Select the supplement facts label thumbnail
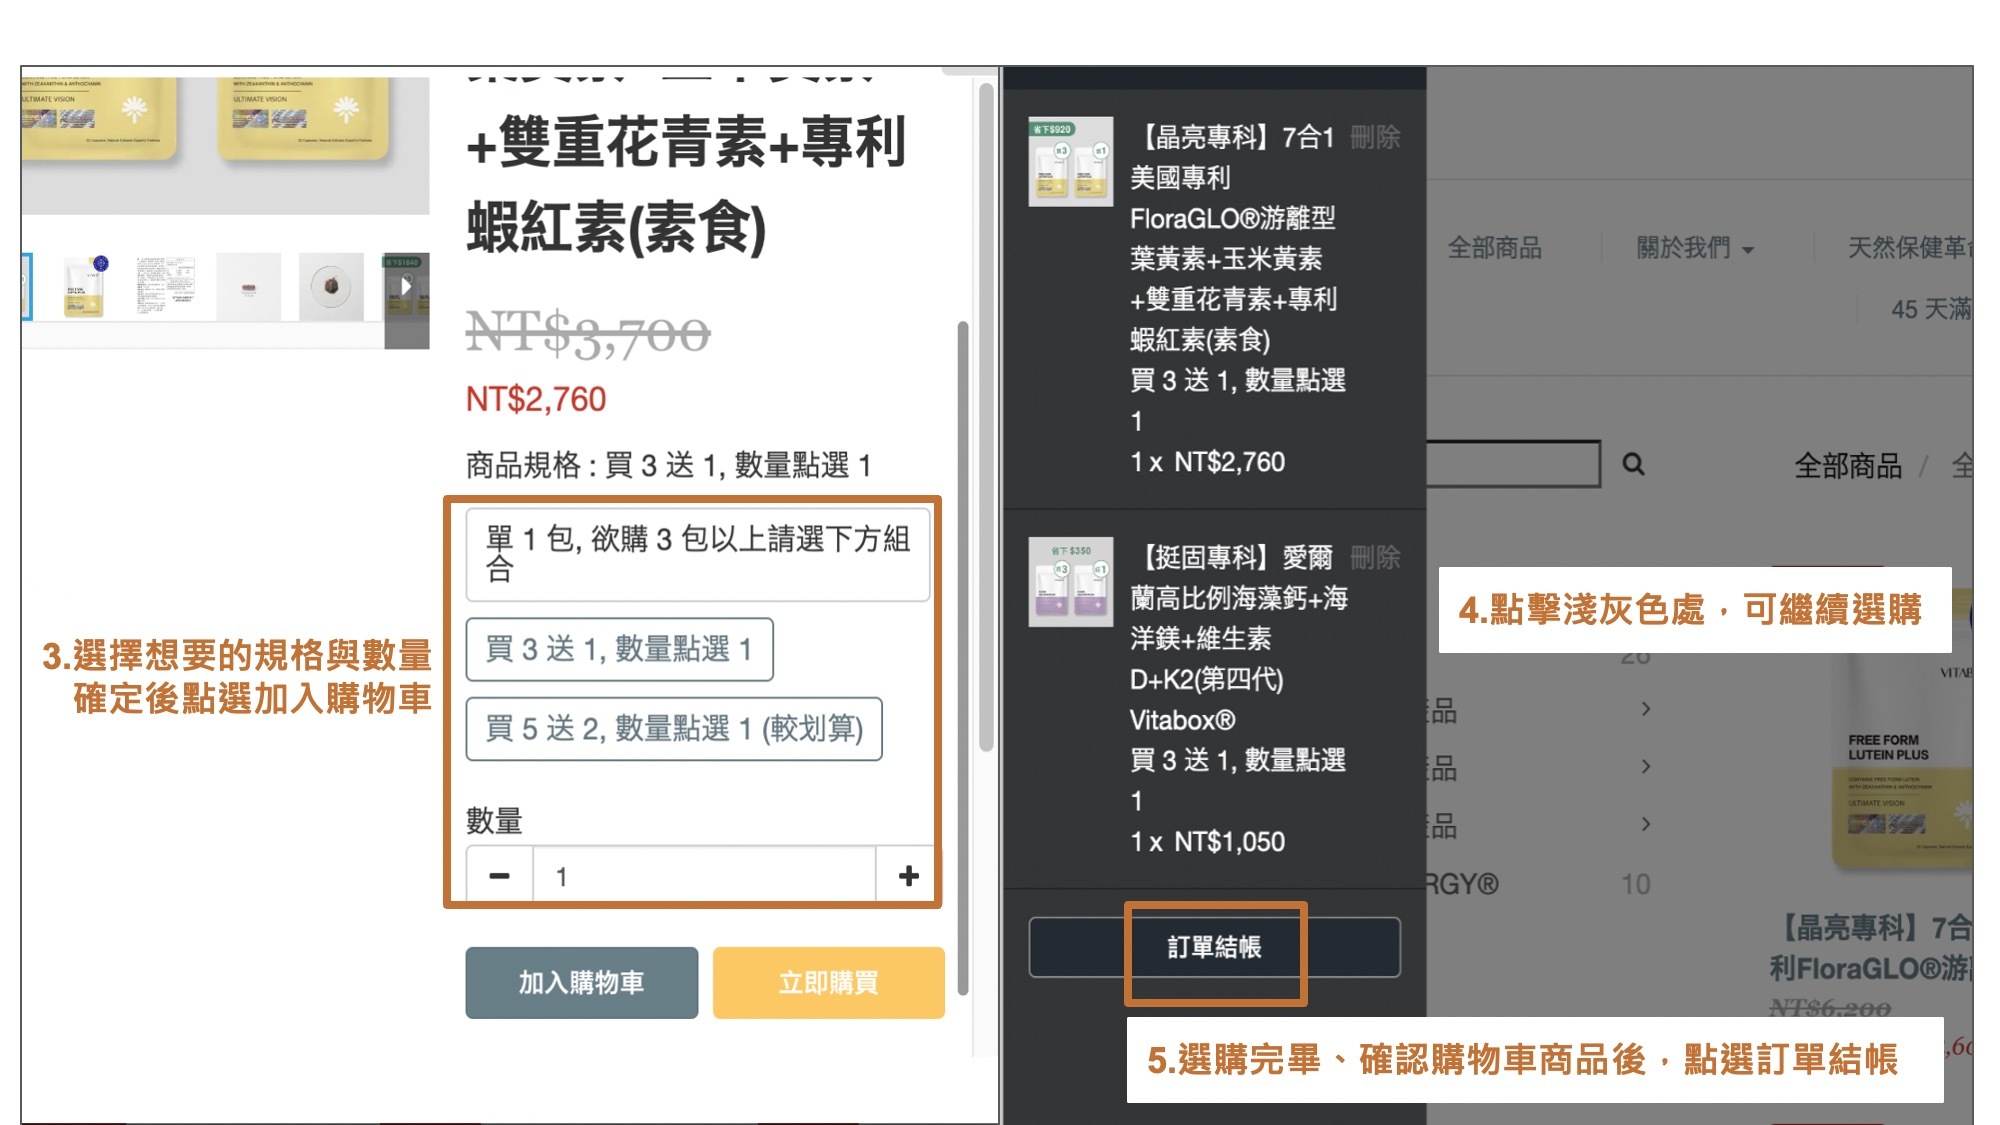The width and height of the screenshot is (2000, 1125). point(165,286)
